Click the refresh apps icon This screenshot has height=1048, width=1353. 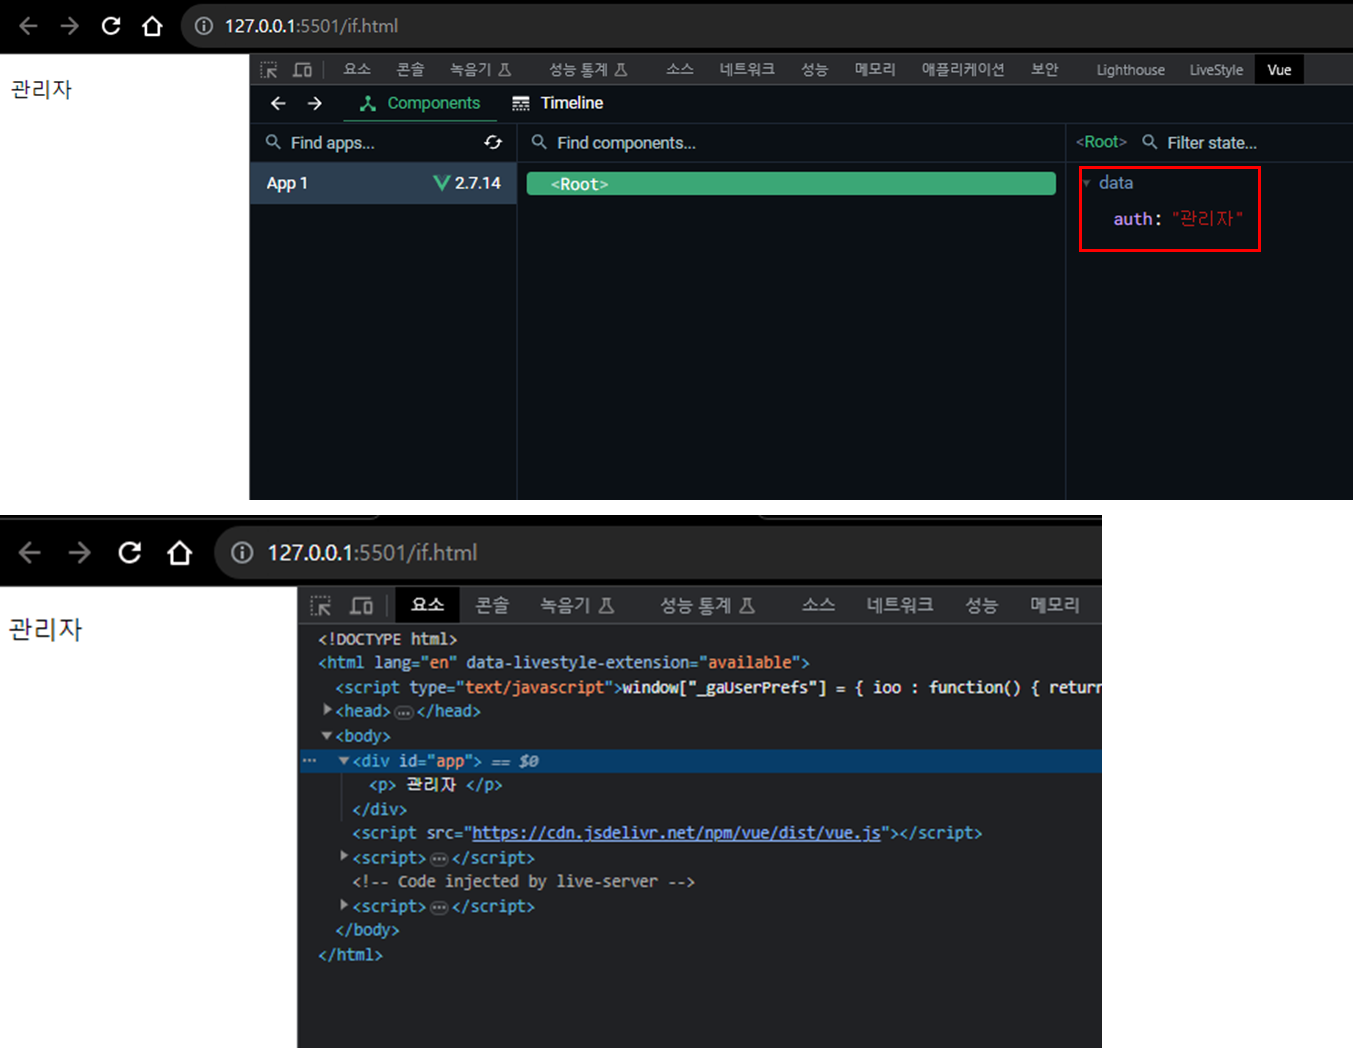click(x=493, y=142)
